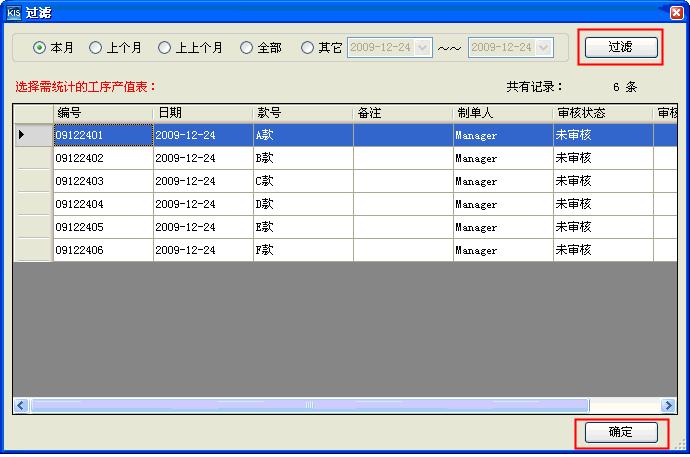Enable the 其它 custom date range option
Viewport: 690px width, 457px height.
pos(307,47)
